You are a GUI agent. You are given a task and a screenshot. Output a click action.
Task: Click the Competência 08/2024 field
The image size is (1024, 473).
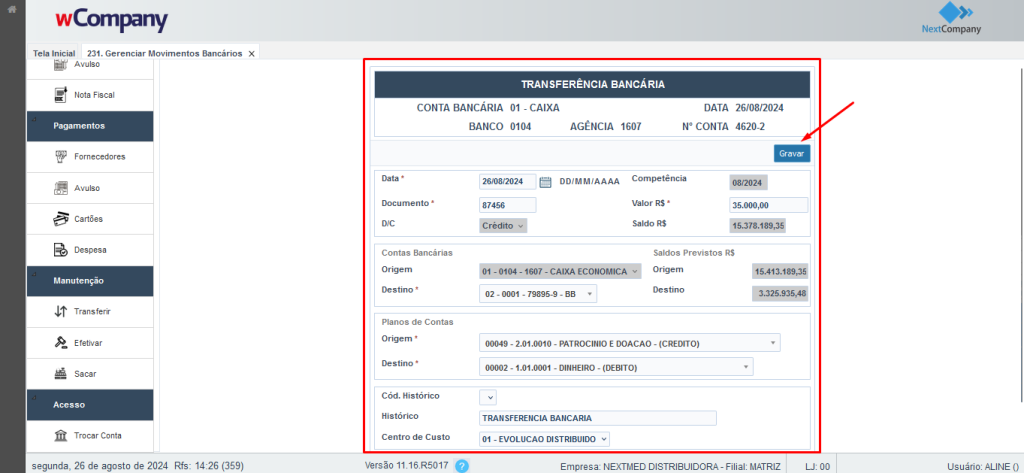pyautogui.click(x=748, y=184)
